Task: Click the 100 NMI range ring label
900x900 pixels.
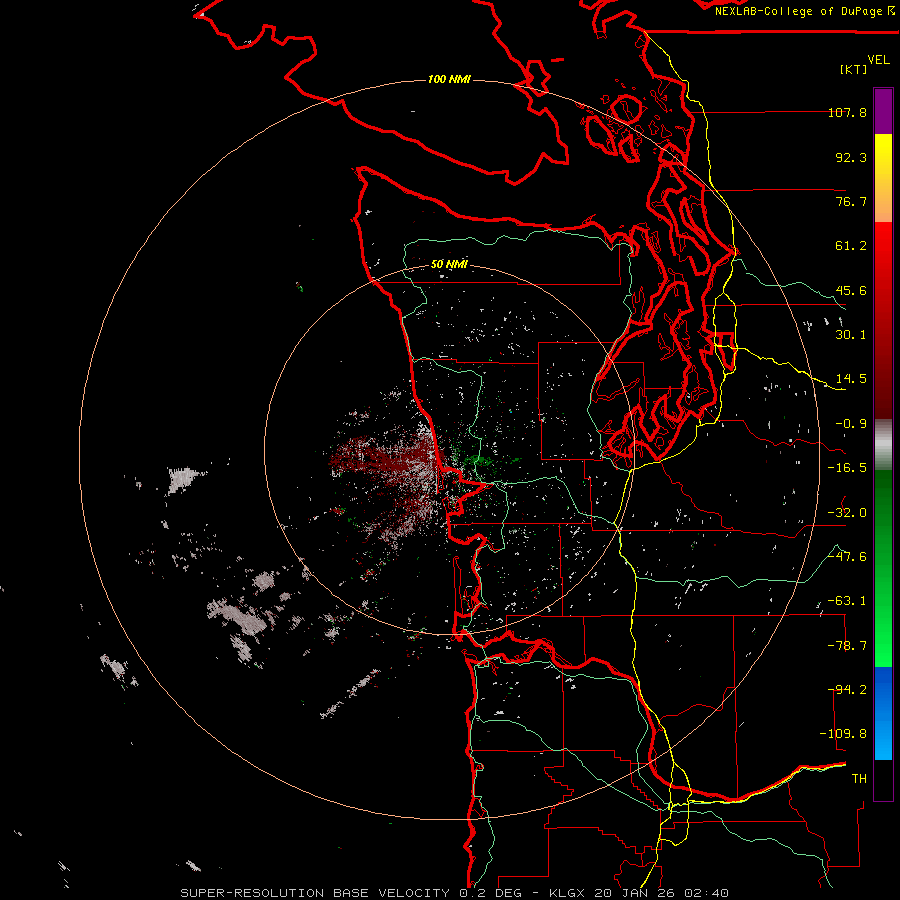Action: click(449, 79)
